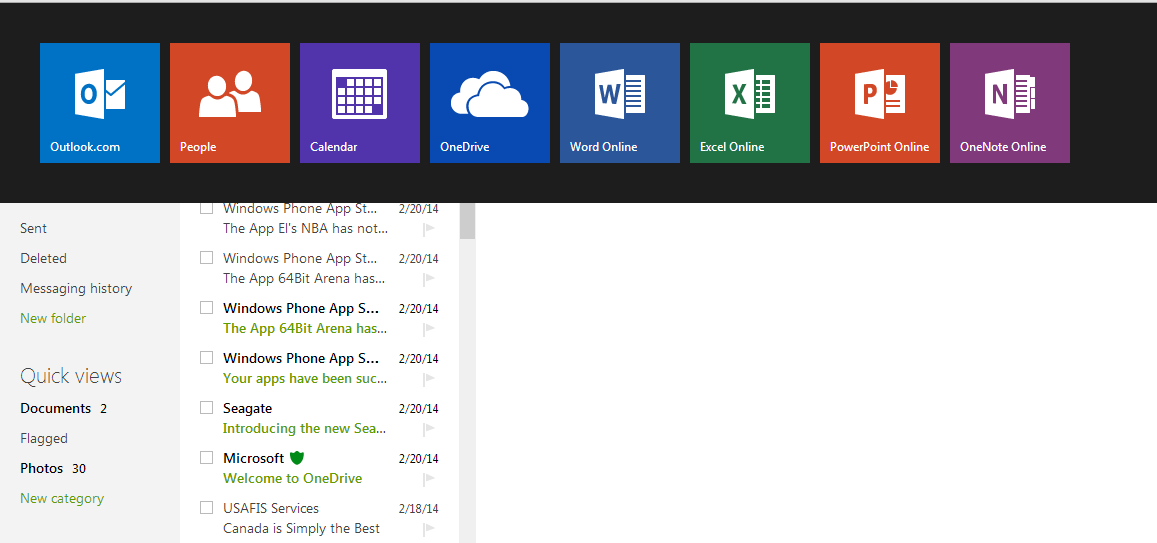Launch Excel Online tile
This screenshot has width=1157, height=543.
(x=750, y=103)
